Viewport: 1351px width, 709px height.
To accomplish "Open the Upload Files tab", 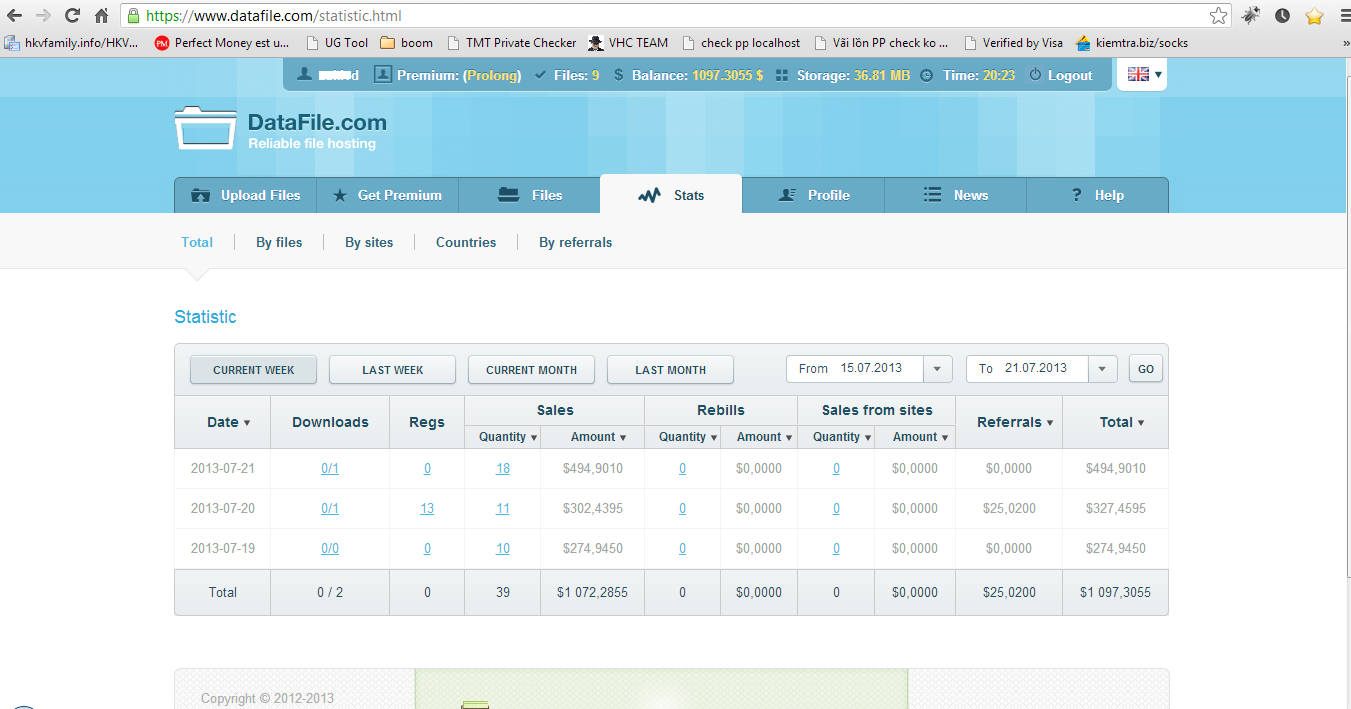I will (x=246, y=195).
